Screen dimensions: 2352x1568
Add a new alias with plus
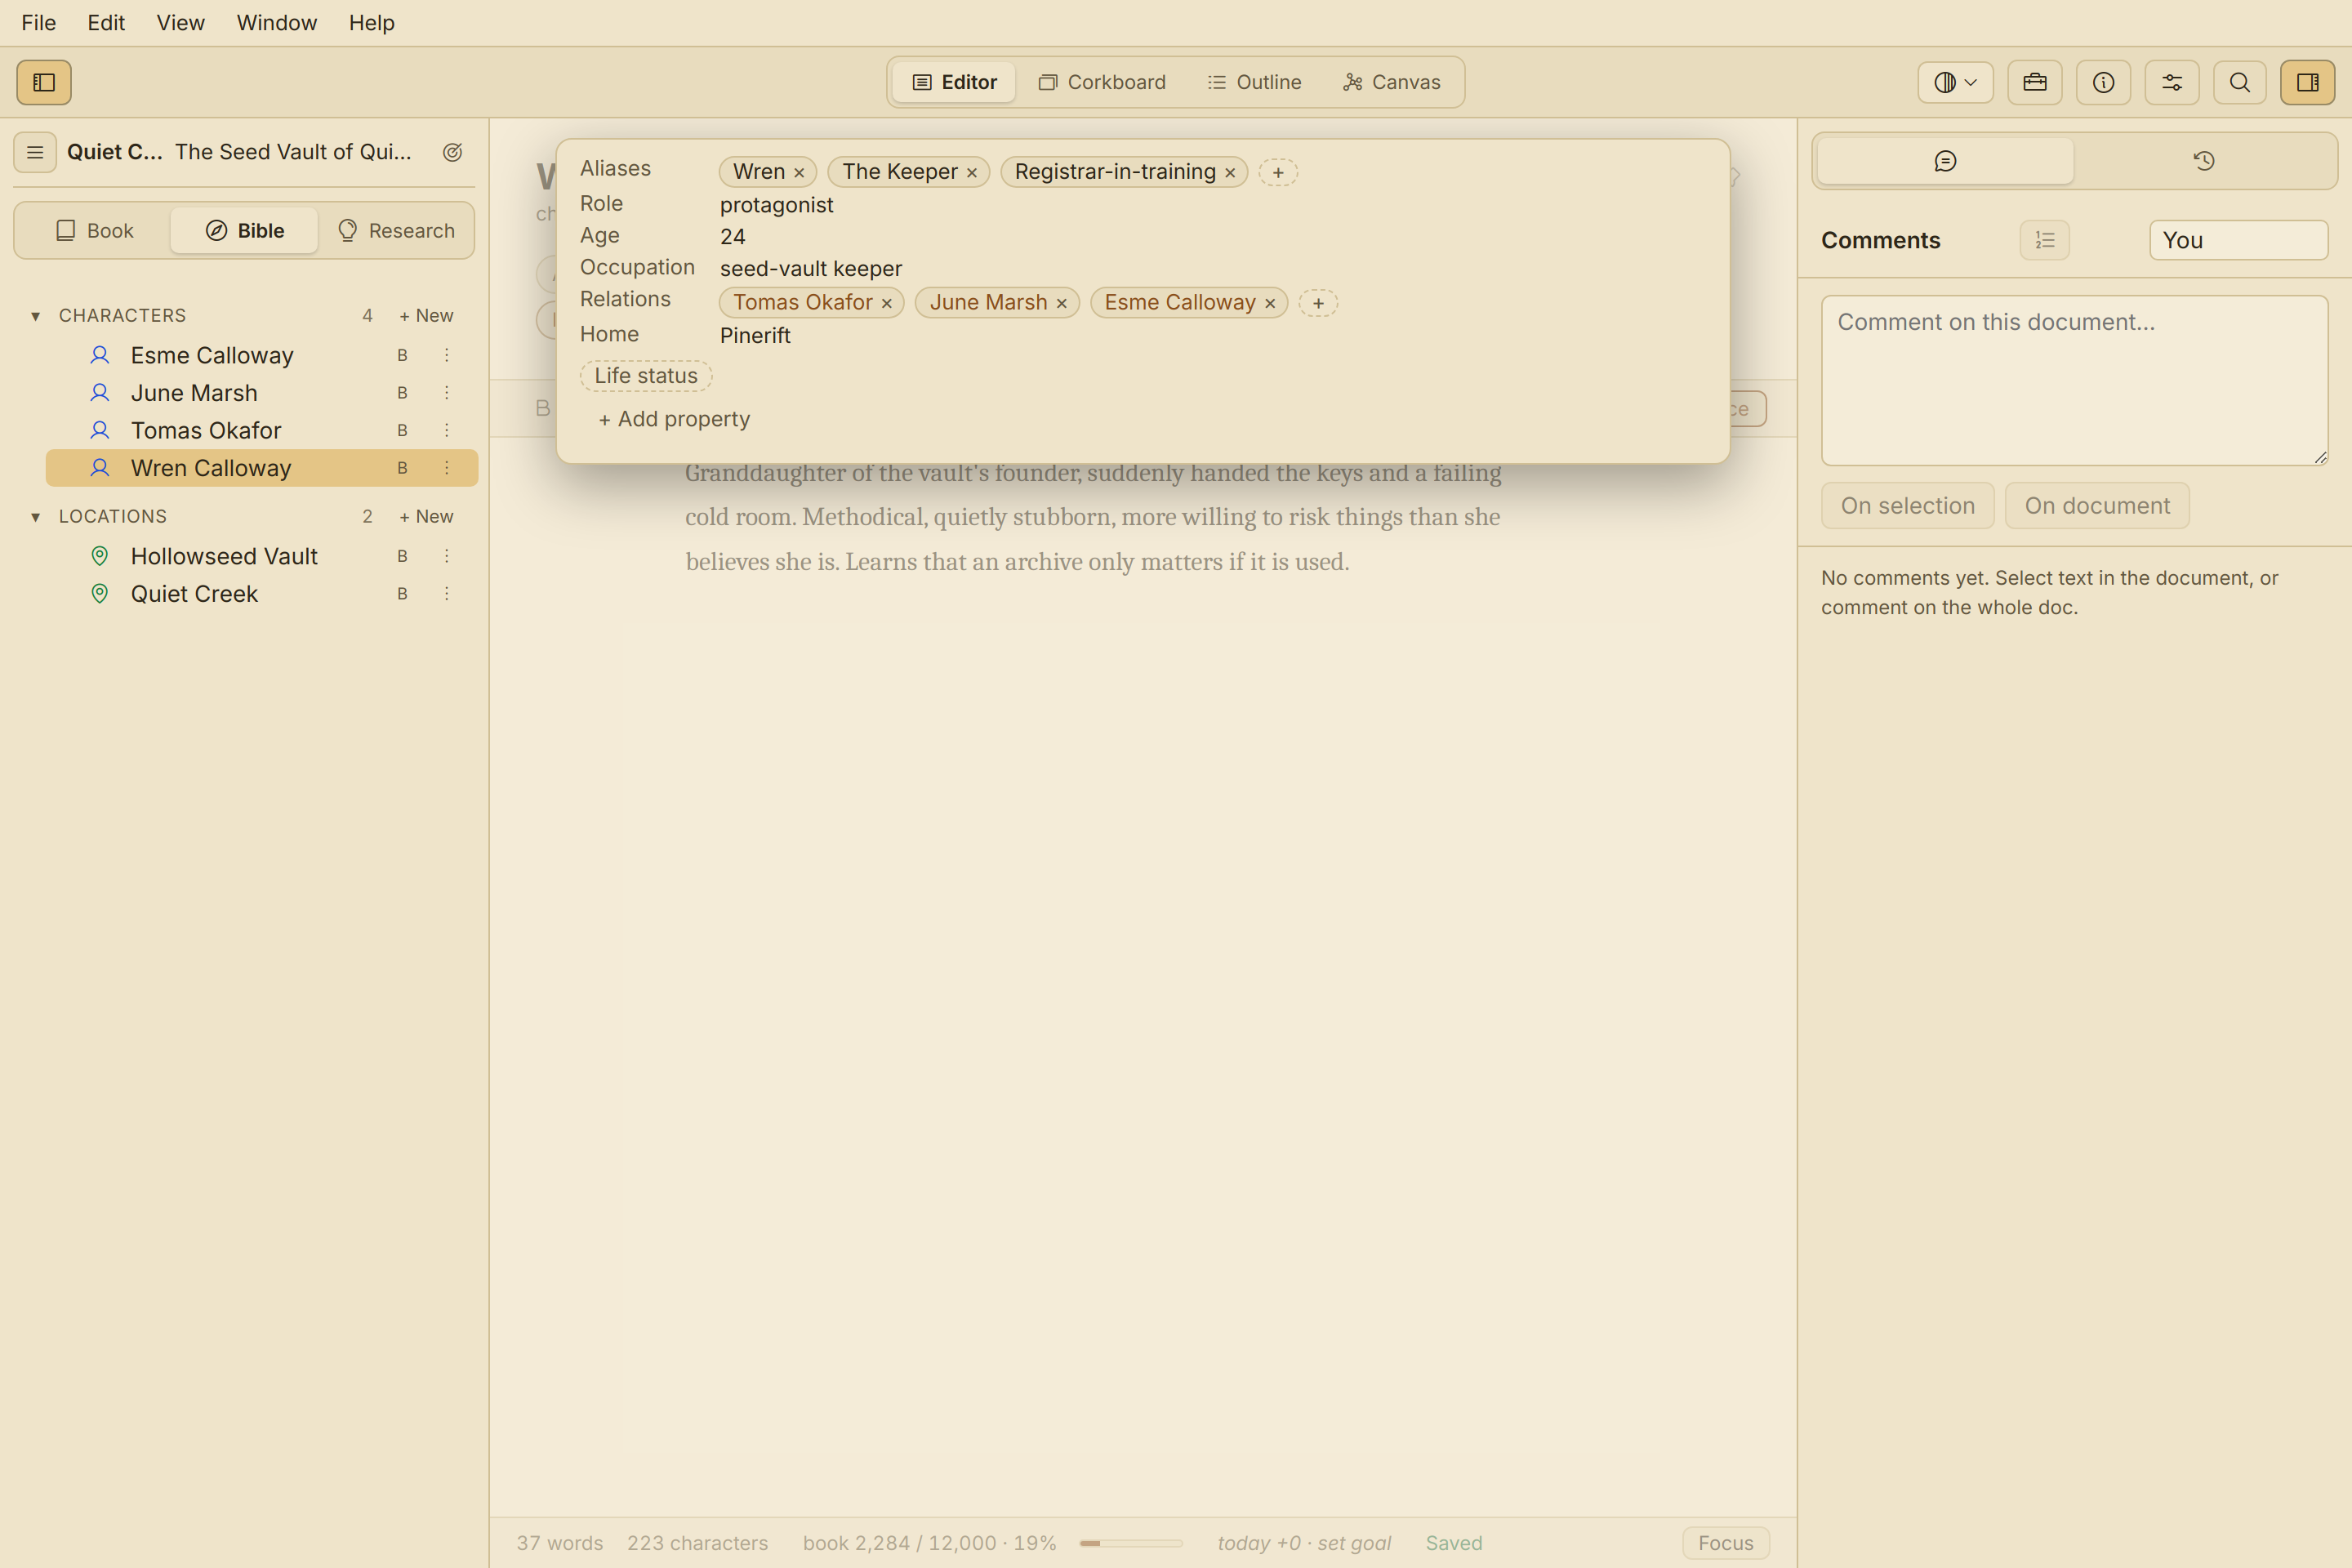click(x=1278, y=172)
